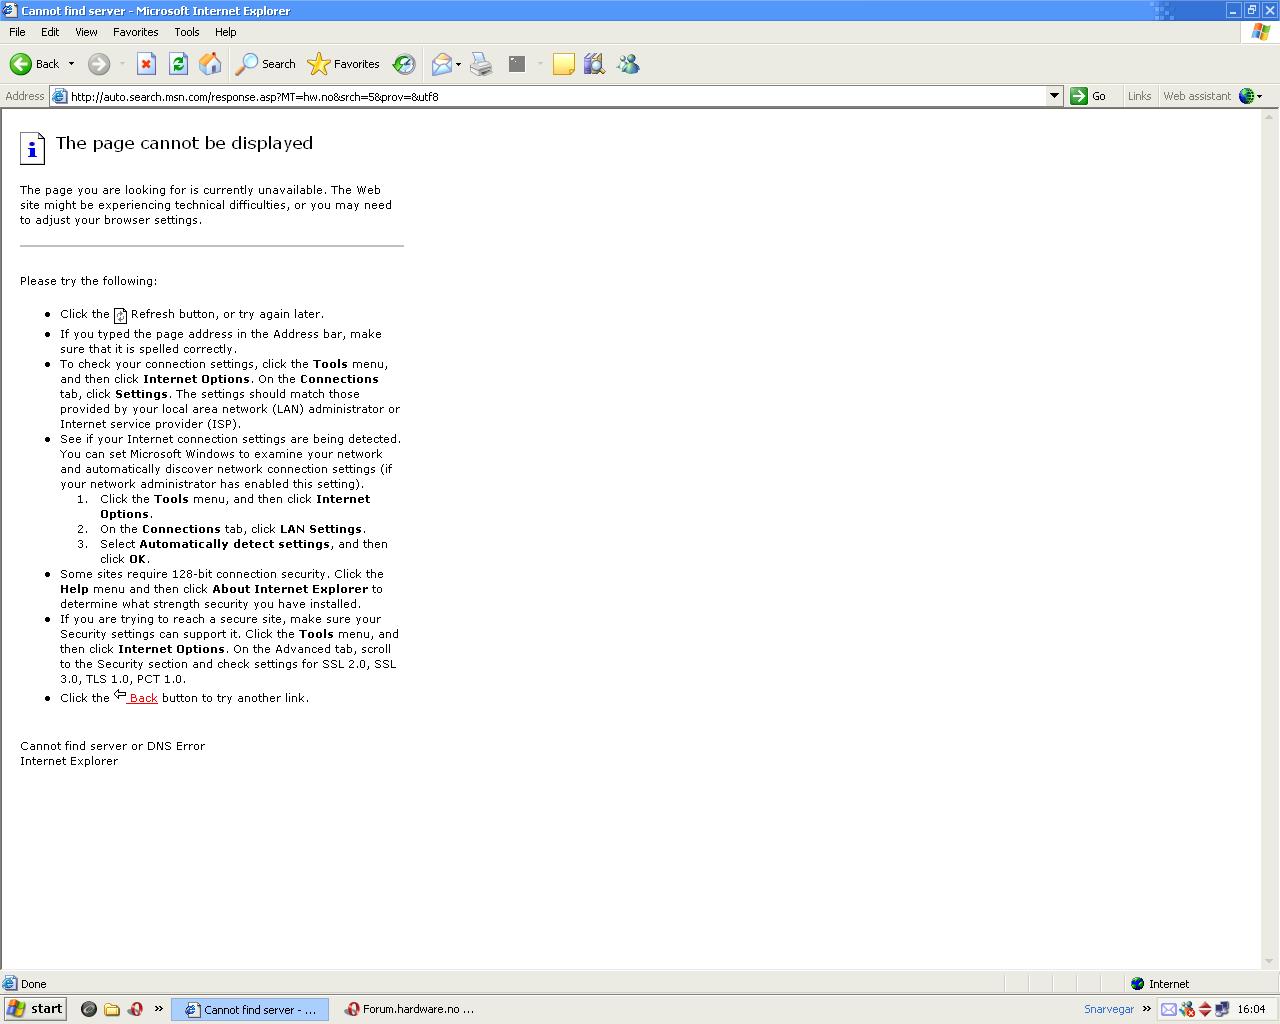Screen dimensions: 1280x1024
Task: Go to the Home page icon
Action: click(x=210, y=64)
